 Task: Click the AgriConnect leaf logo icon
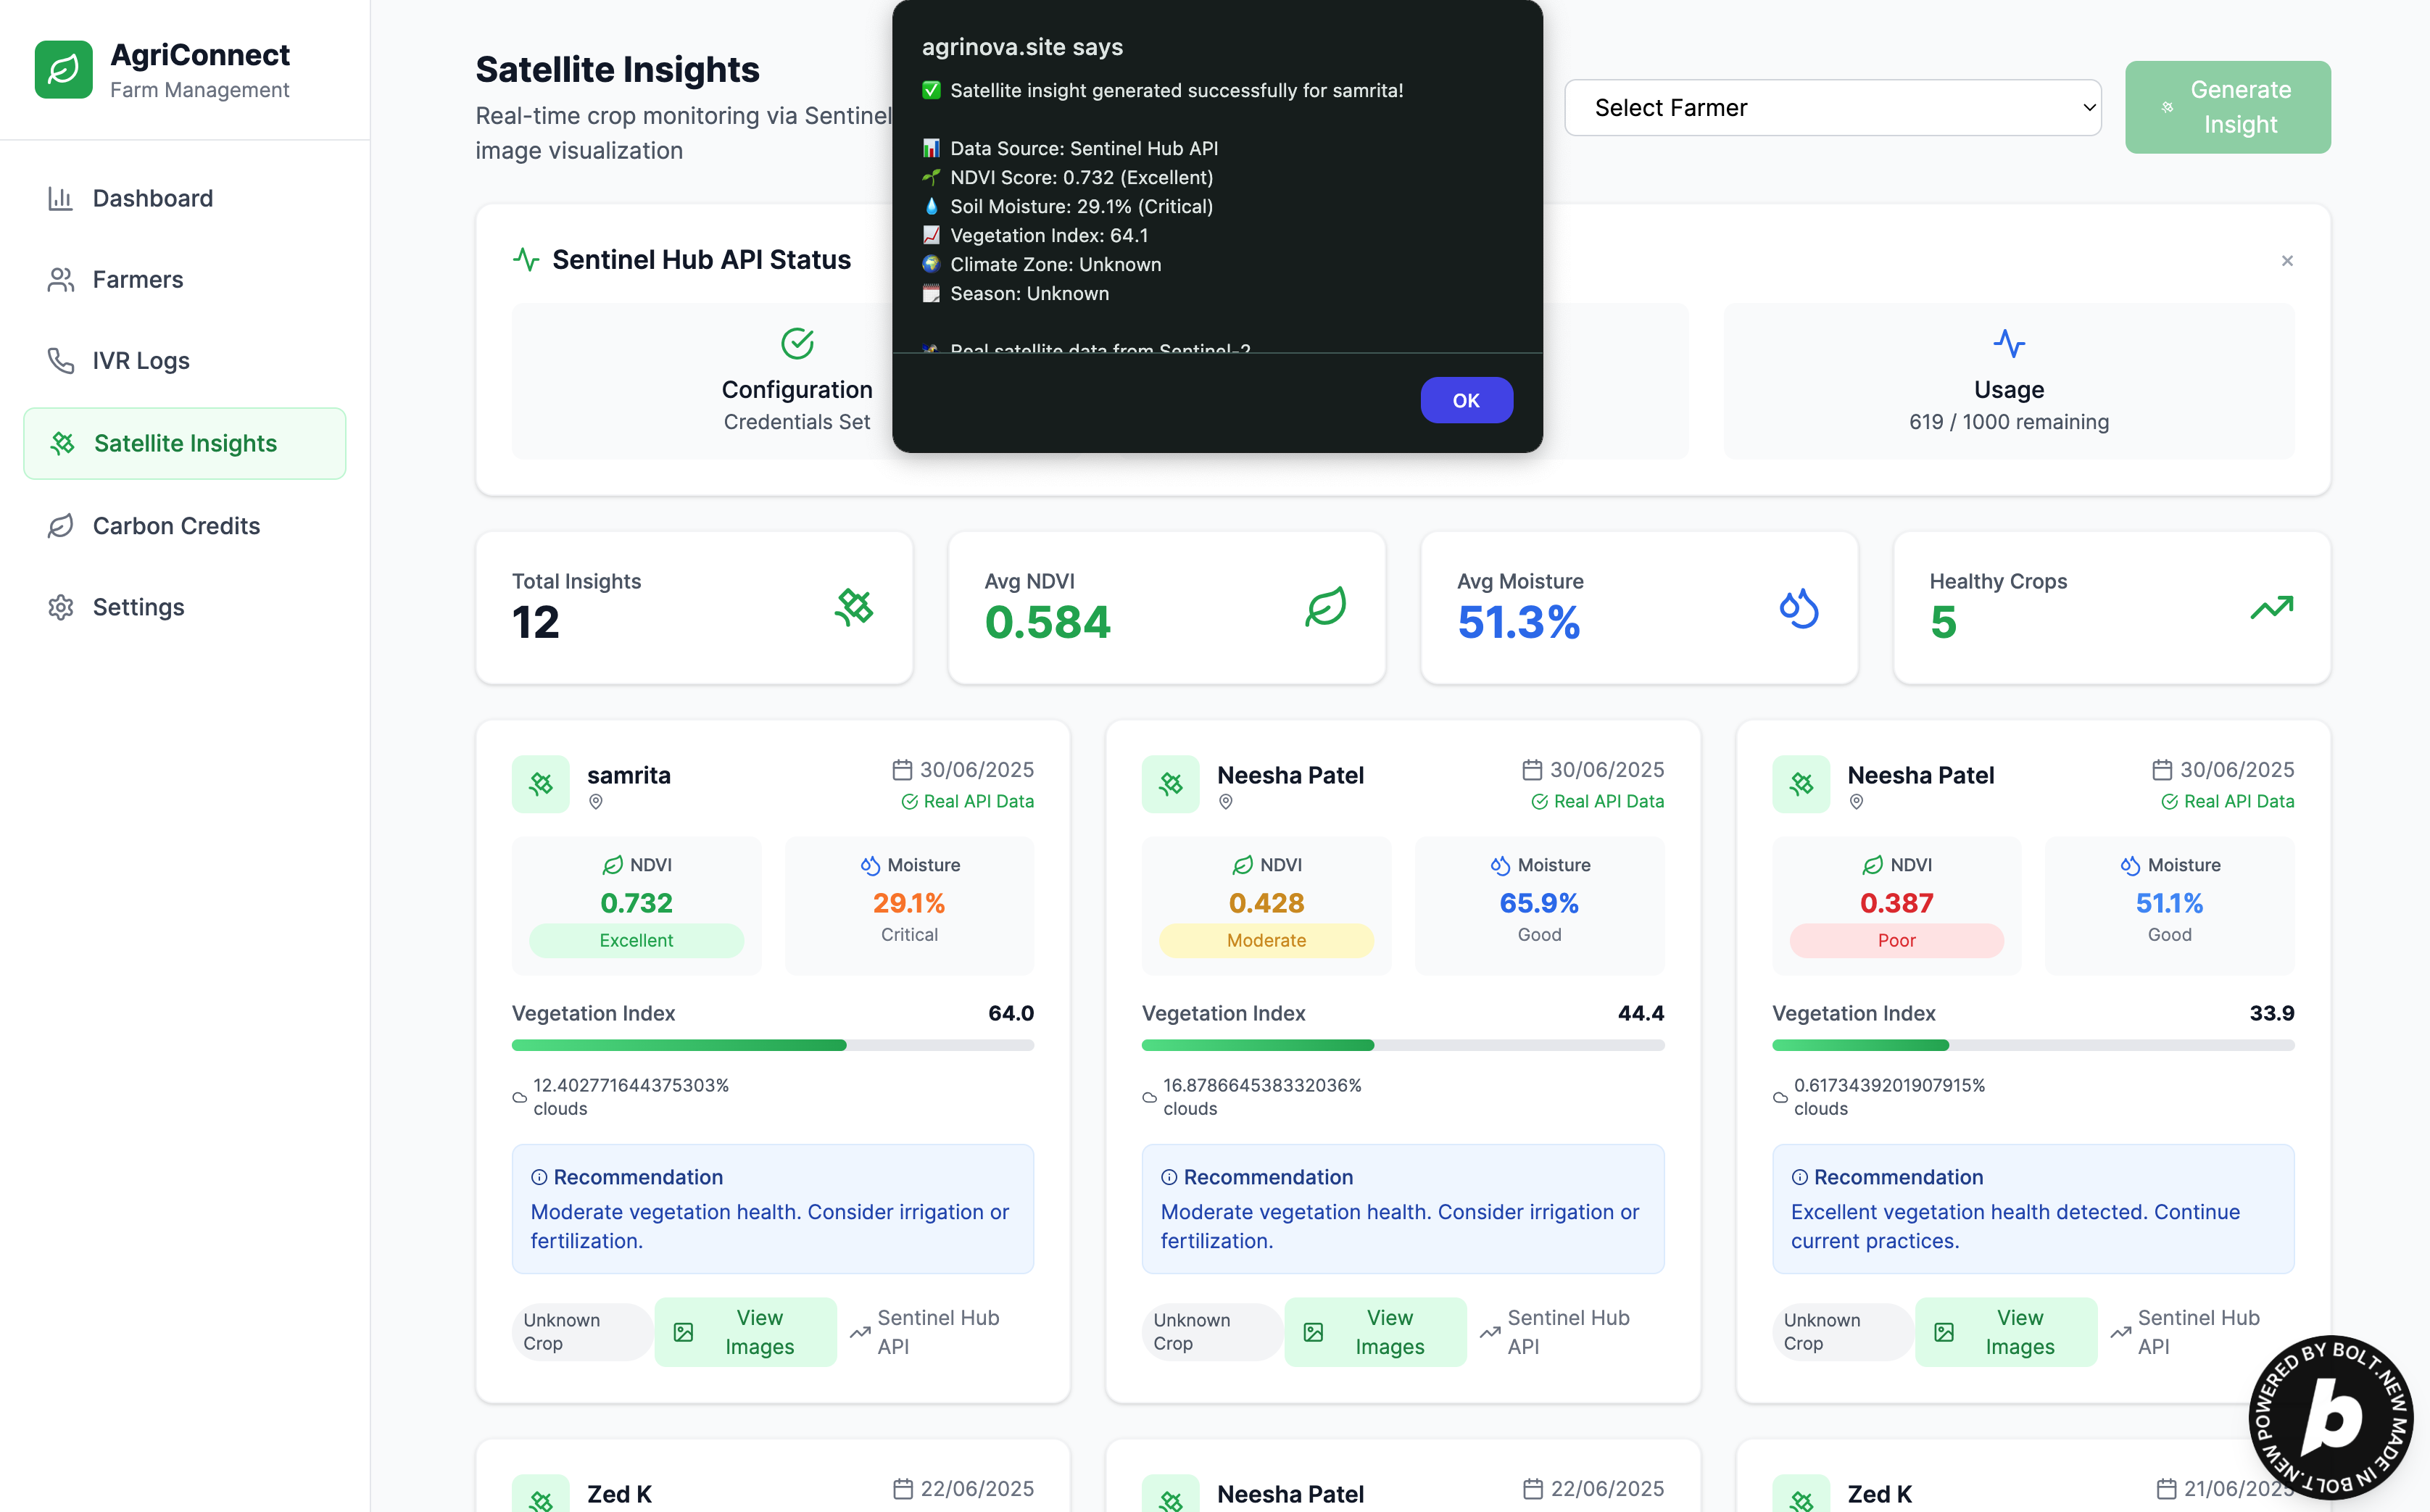63,69
